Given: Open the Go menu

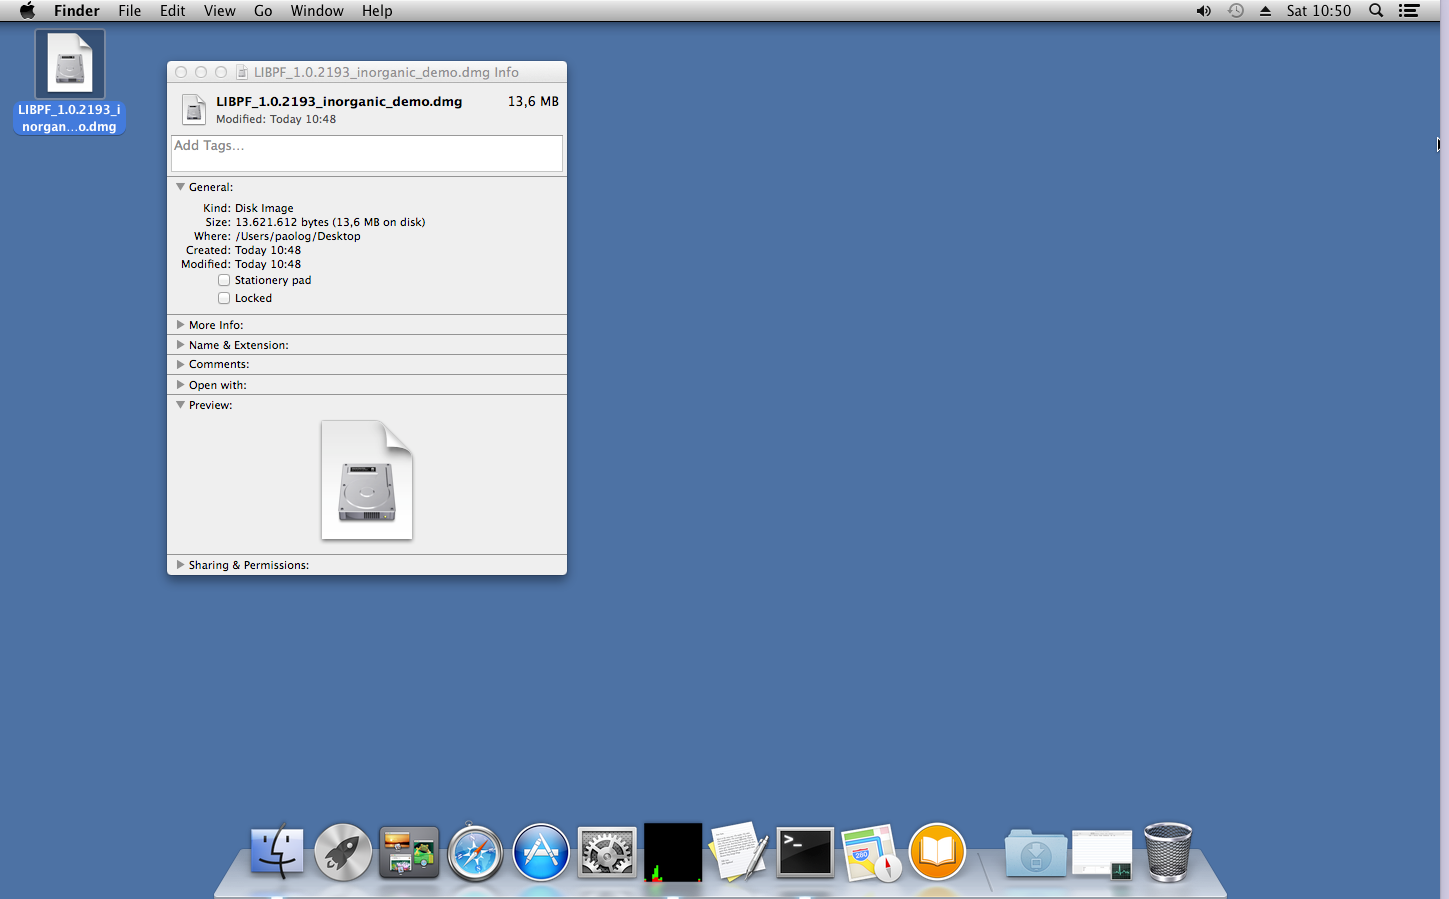Looking at the screenshot, I should (x=263, y=11).
